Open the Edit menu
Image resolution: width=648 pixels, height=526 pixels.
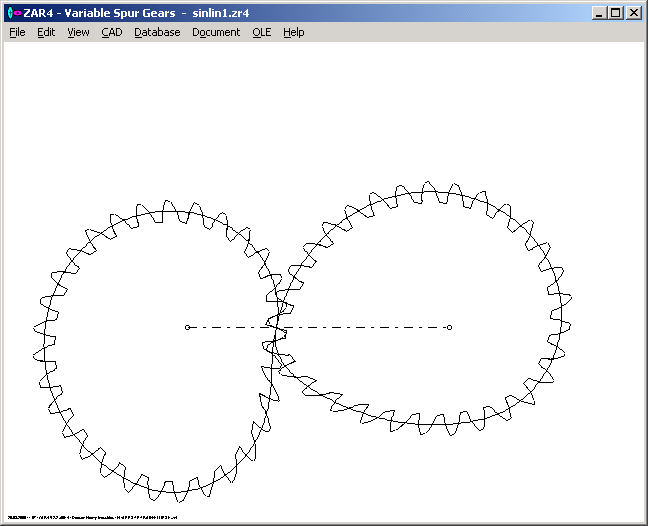point(46,32)
